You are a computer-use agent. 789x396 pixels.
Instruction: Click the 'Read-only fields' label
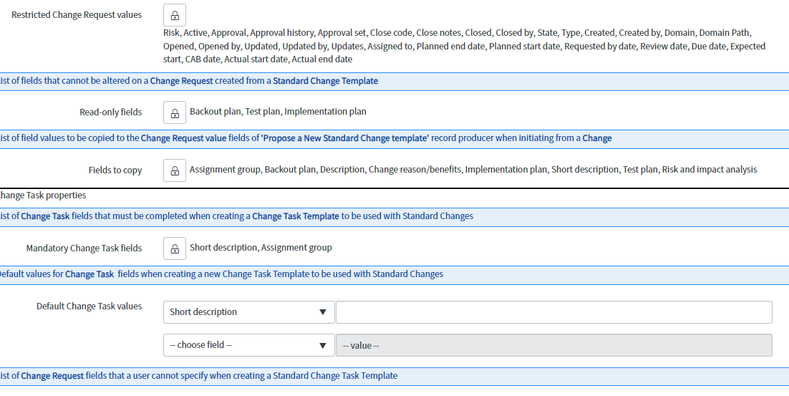pyautogui.click(x=111, y=112)
